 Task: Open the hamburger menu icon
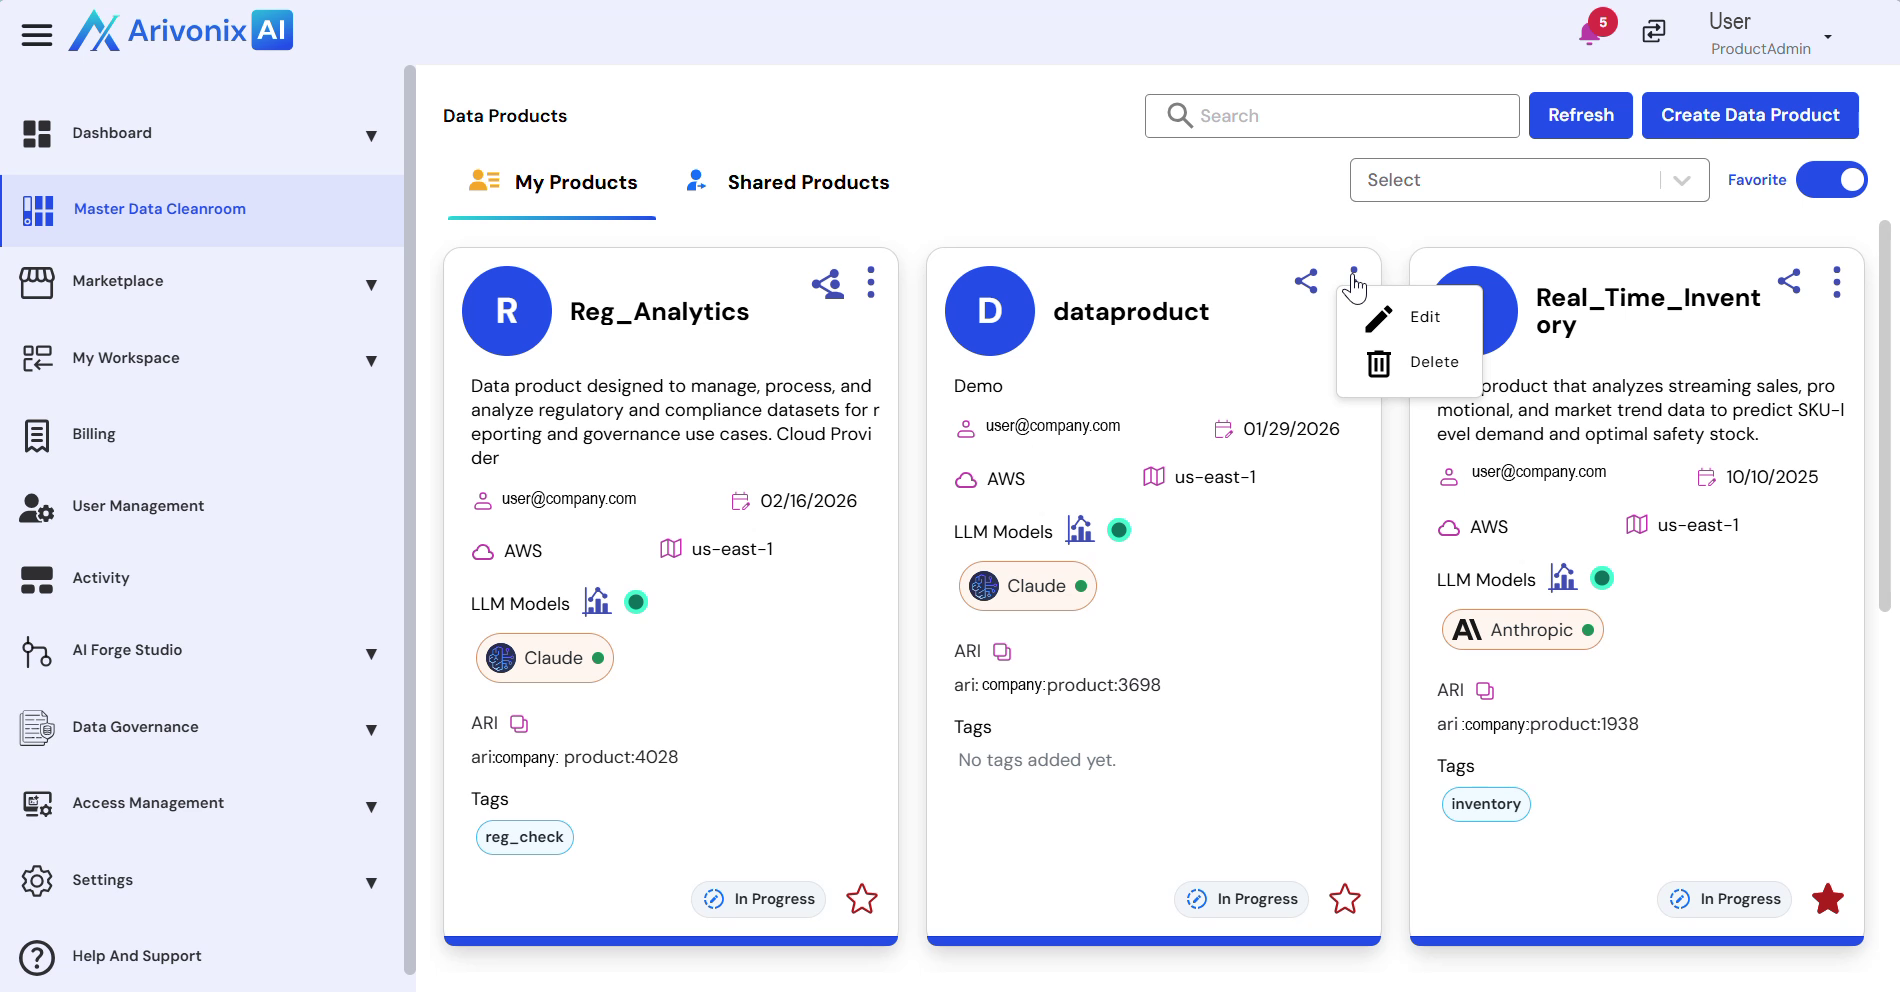pyautogui.click(x=37, y=35)
